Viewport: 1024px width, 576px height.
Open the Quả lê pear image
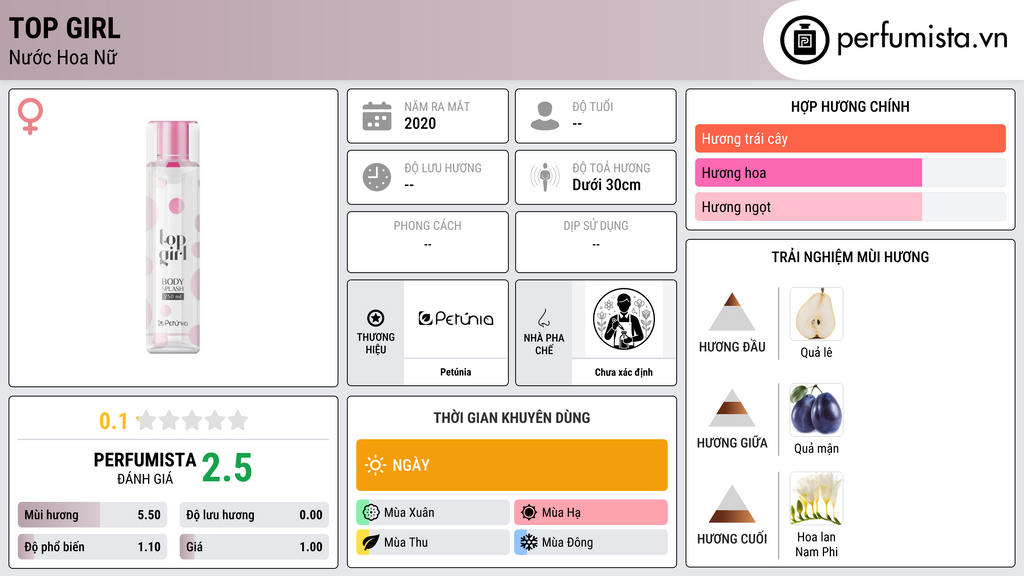point(816,314)
